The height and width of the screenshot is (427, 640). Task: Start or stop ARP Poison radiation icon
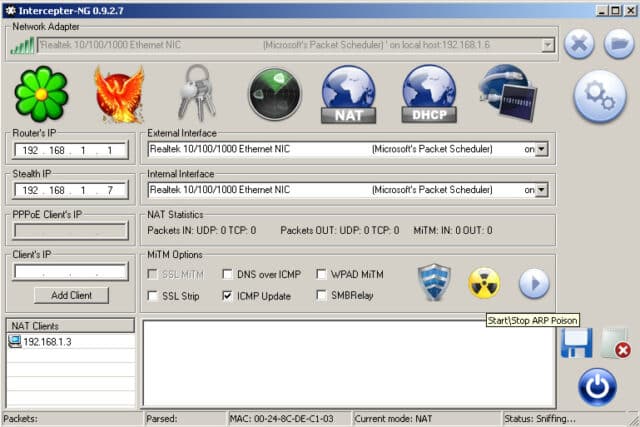click(x=484, y=283)
